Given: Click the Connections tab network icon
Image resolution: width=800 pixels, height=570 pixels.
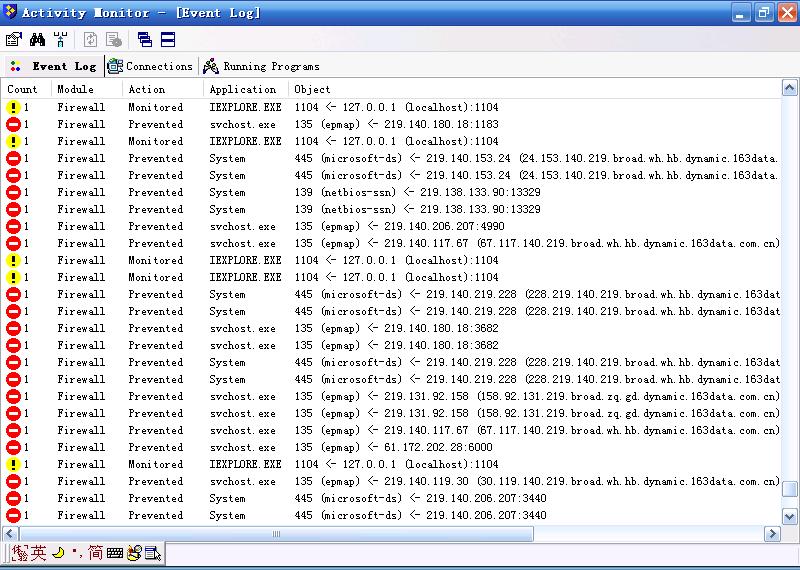Looking at the screenshot, I should 115,66.
